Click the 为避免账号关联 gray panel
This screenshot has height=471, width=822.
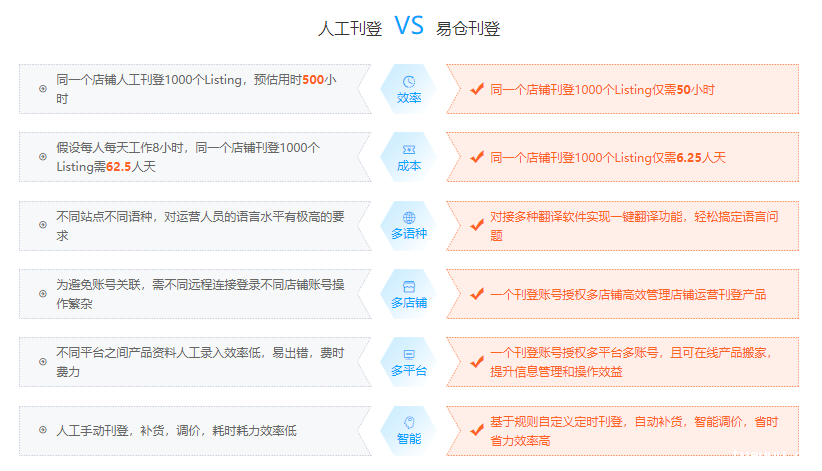pos(200,294)
